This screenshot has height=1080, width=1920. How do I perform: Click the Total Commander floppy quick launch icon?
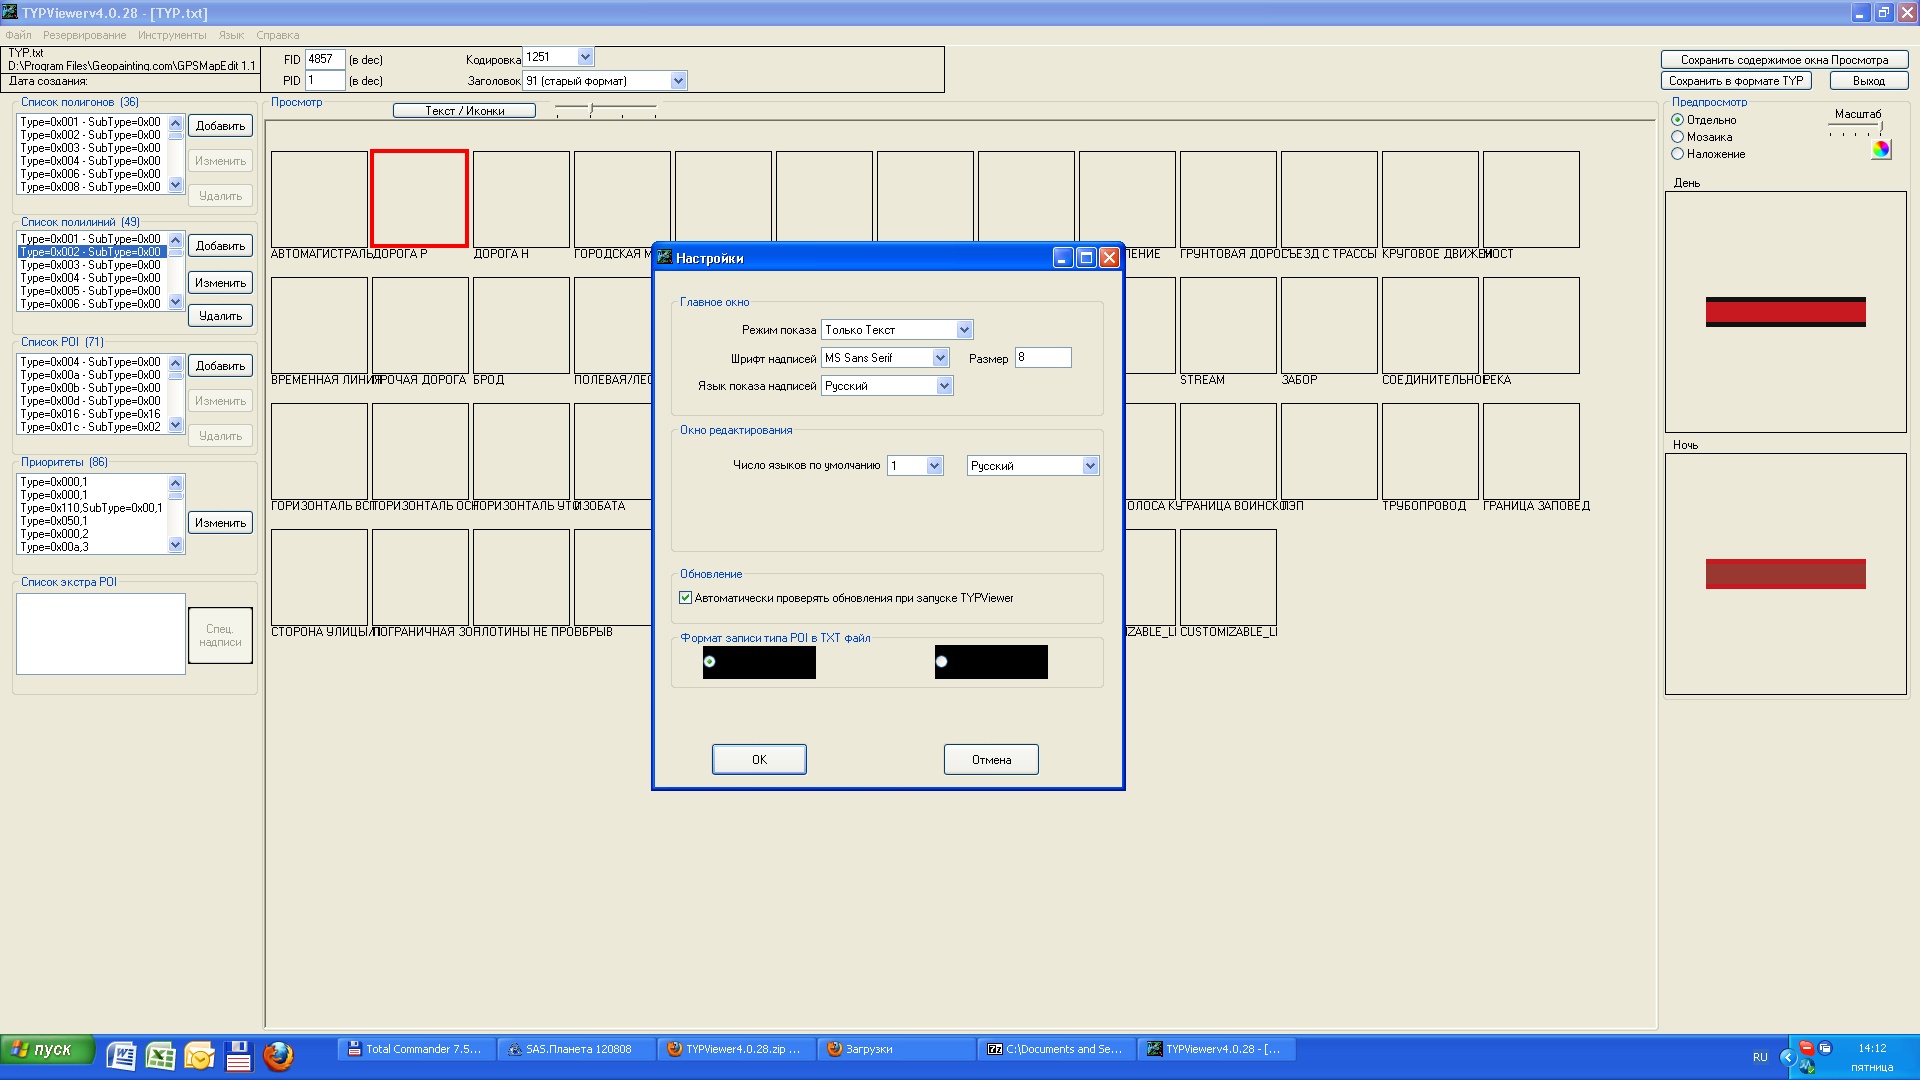(238, 1056)
